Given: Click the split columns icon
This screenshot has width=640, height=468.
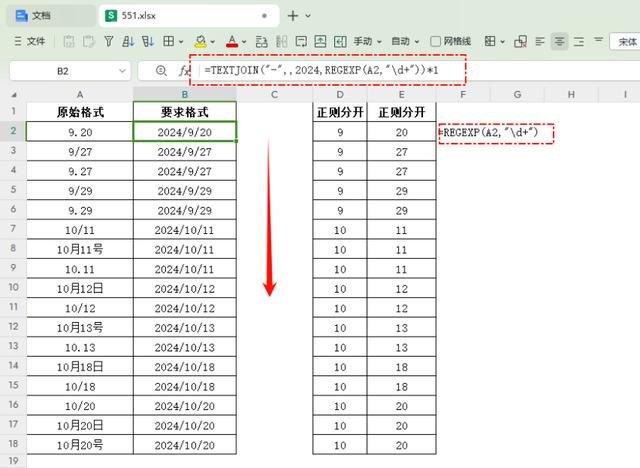Looking at the screenshot, I should click(282, 41).
